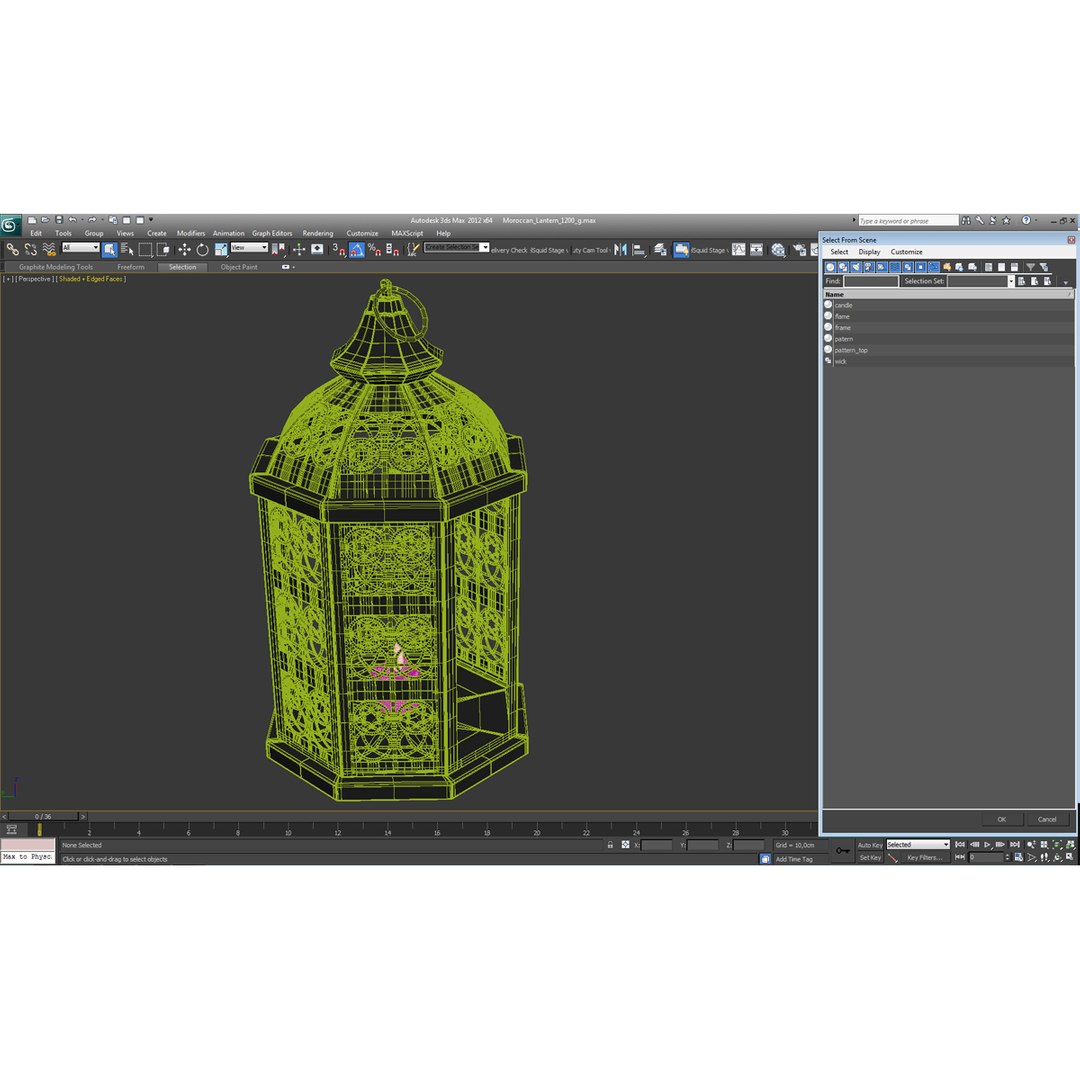The height and width of the screenshot is (1080, 1080).
Task: Open Key Filters dialog
Action: (924, 858)
